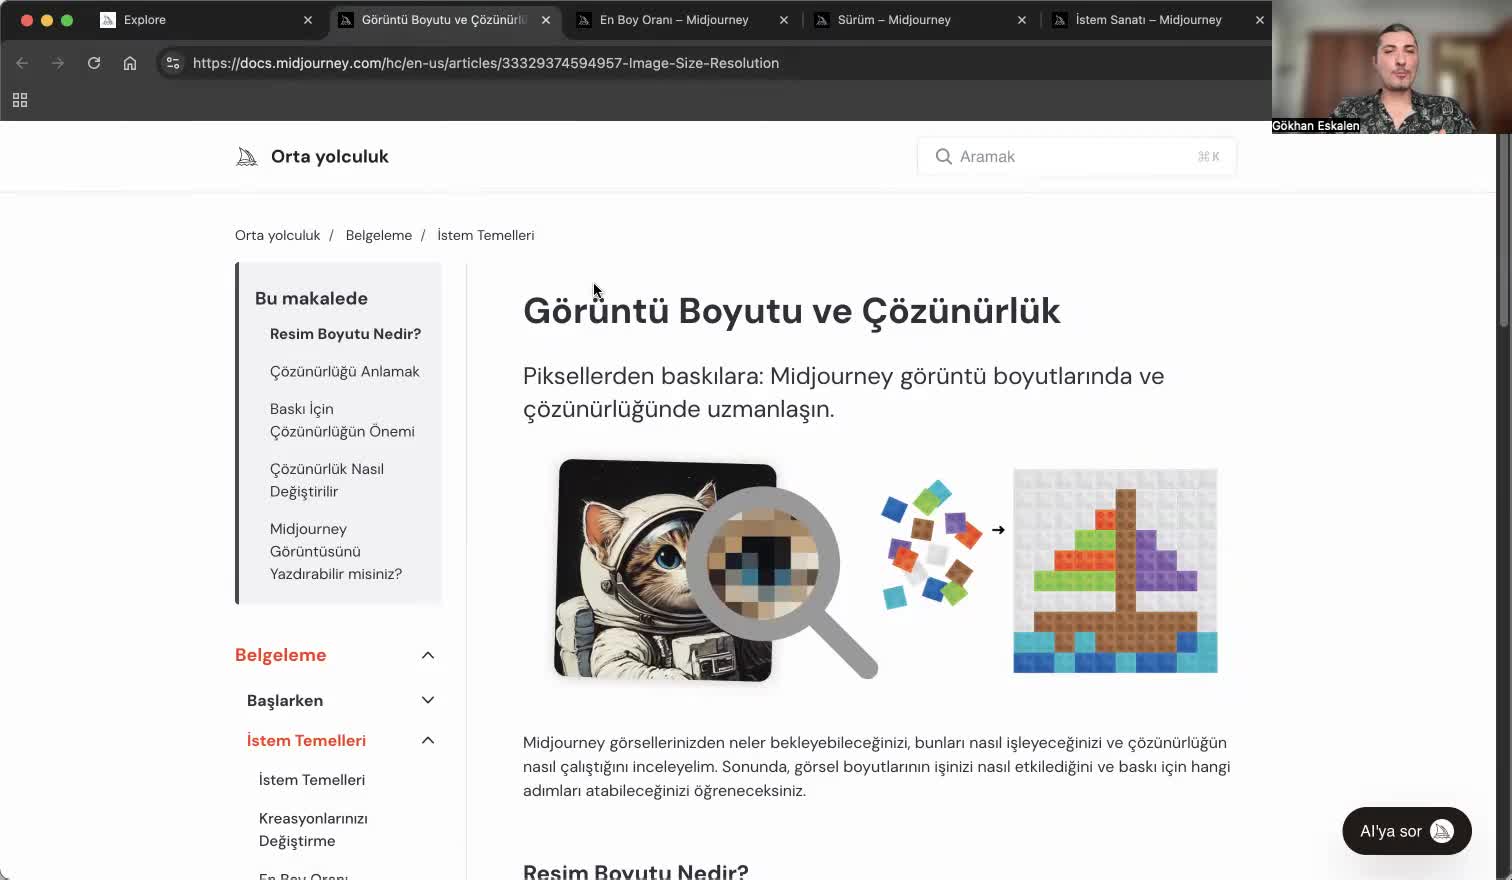Open İstem Temelleri sub-page link
The image size is (1512, 880).
(x=312, y=780)
